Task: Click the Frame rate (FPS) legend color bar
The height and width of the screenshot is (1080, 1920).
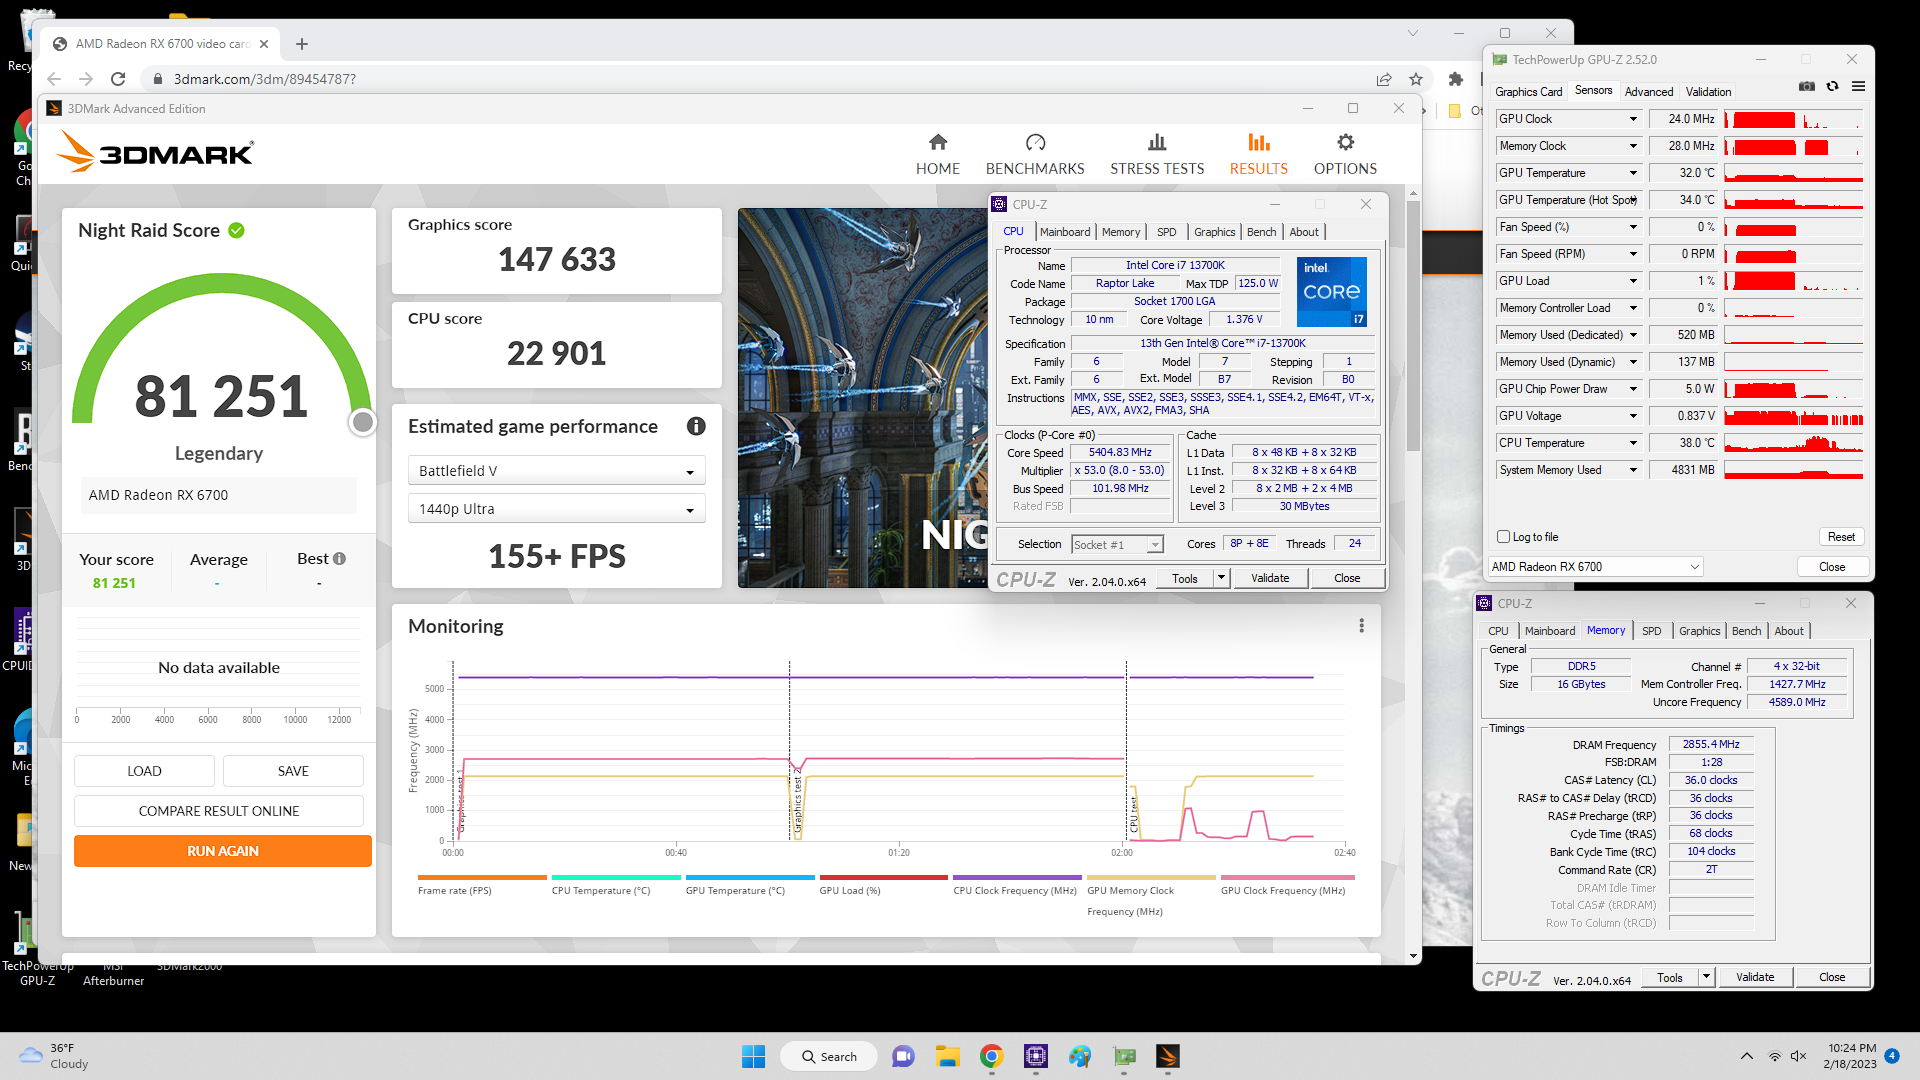Action: pyautogui.click(x=482, y=878)
